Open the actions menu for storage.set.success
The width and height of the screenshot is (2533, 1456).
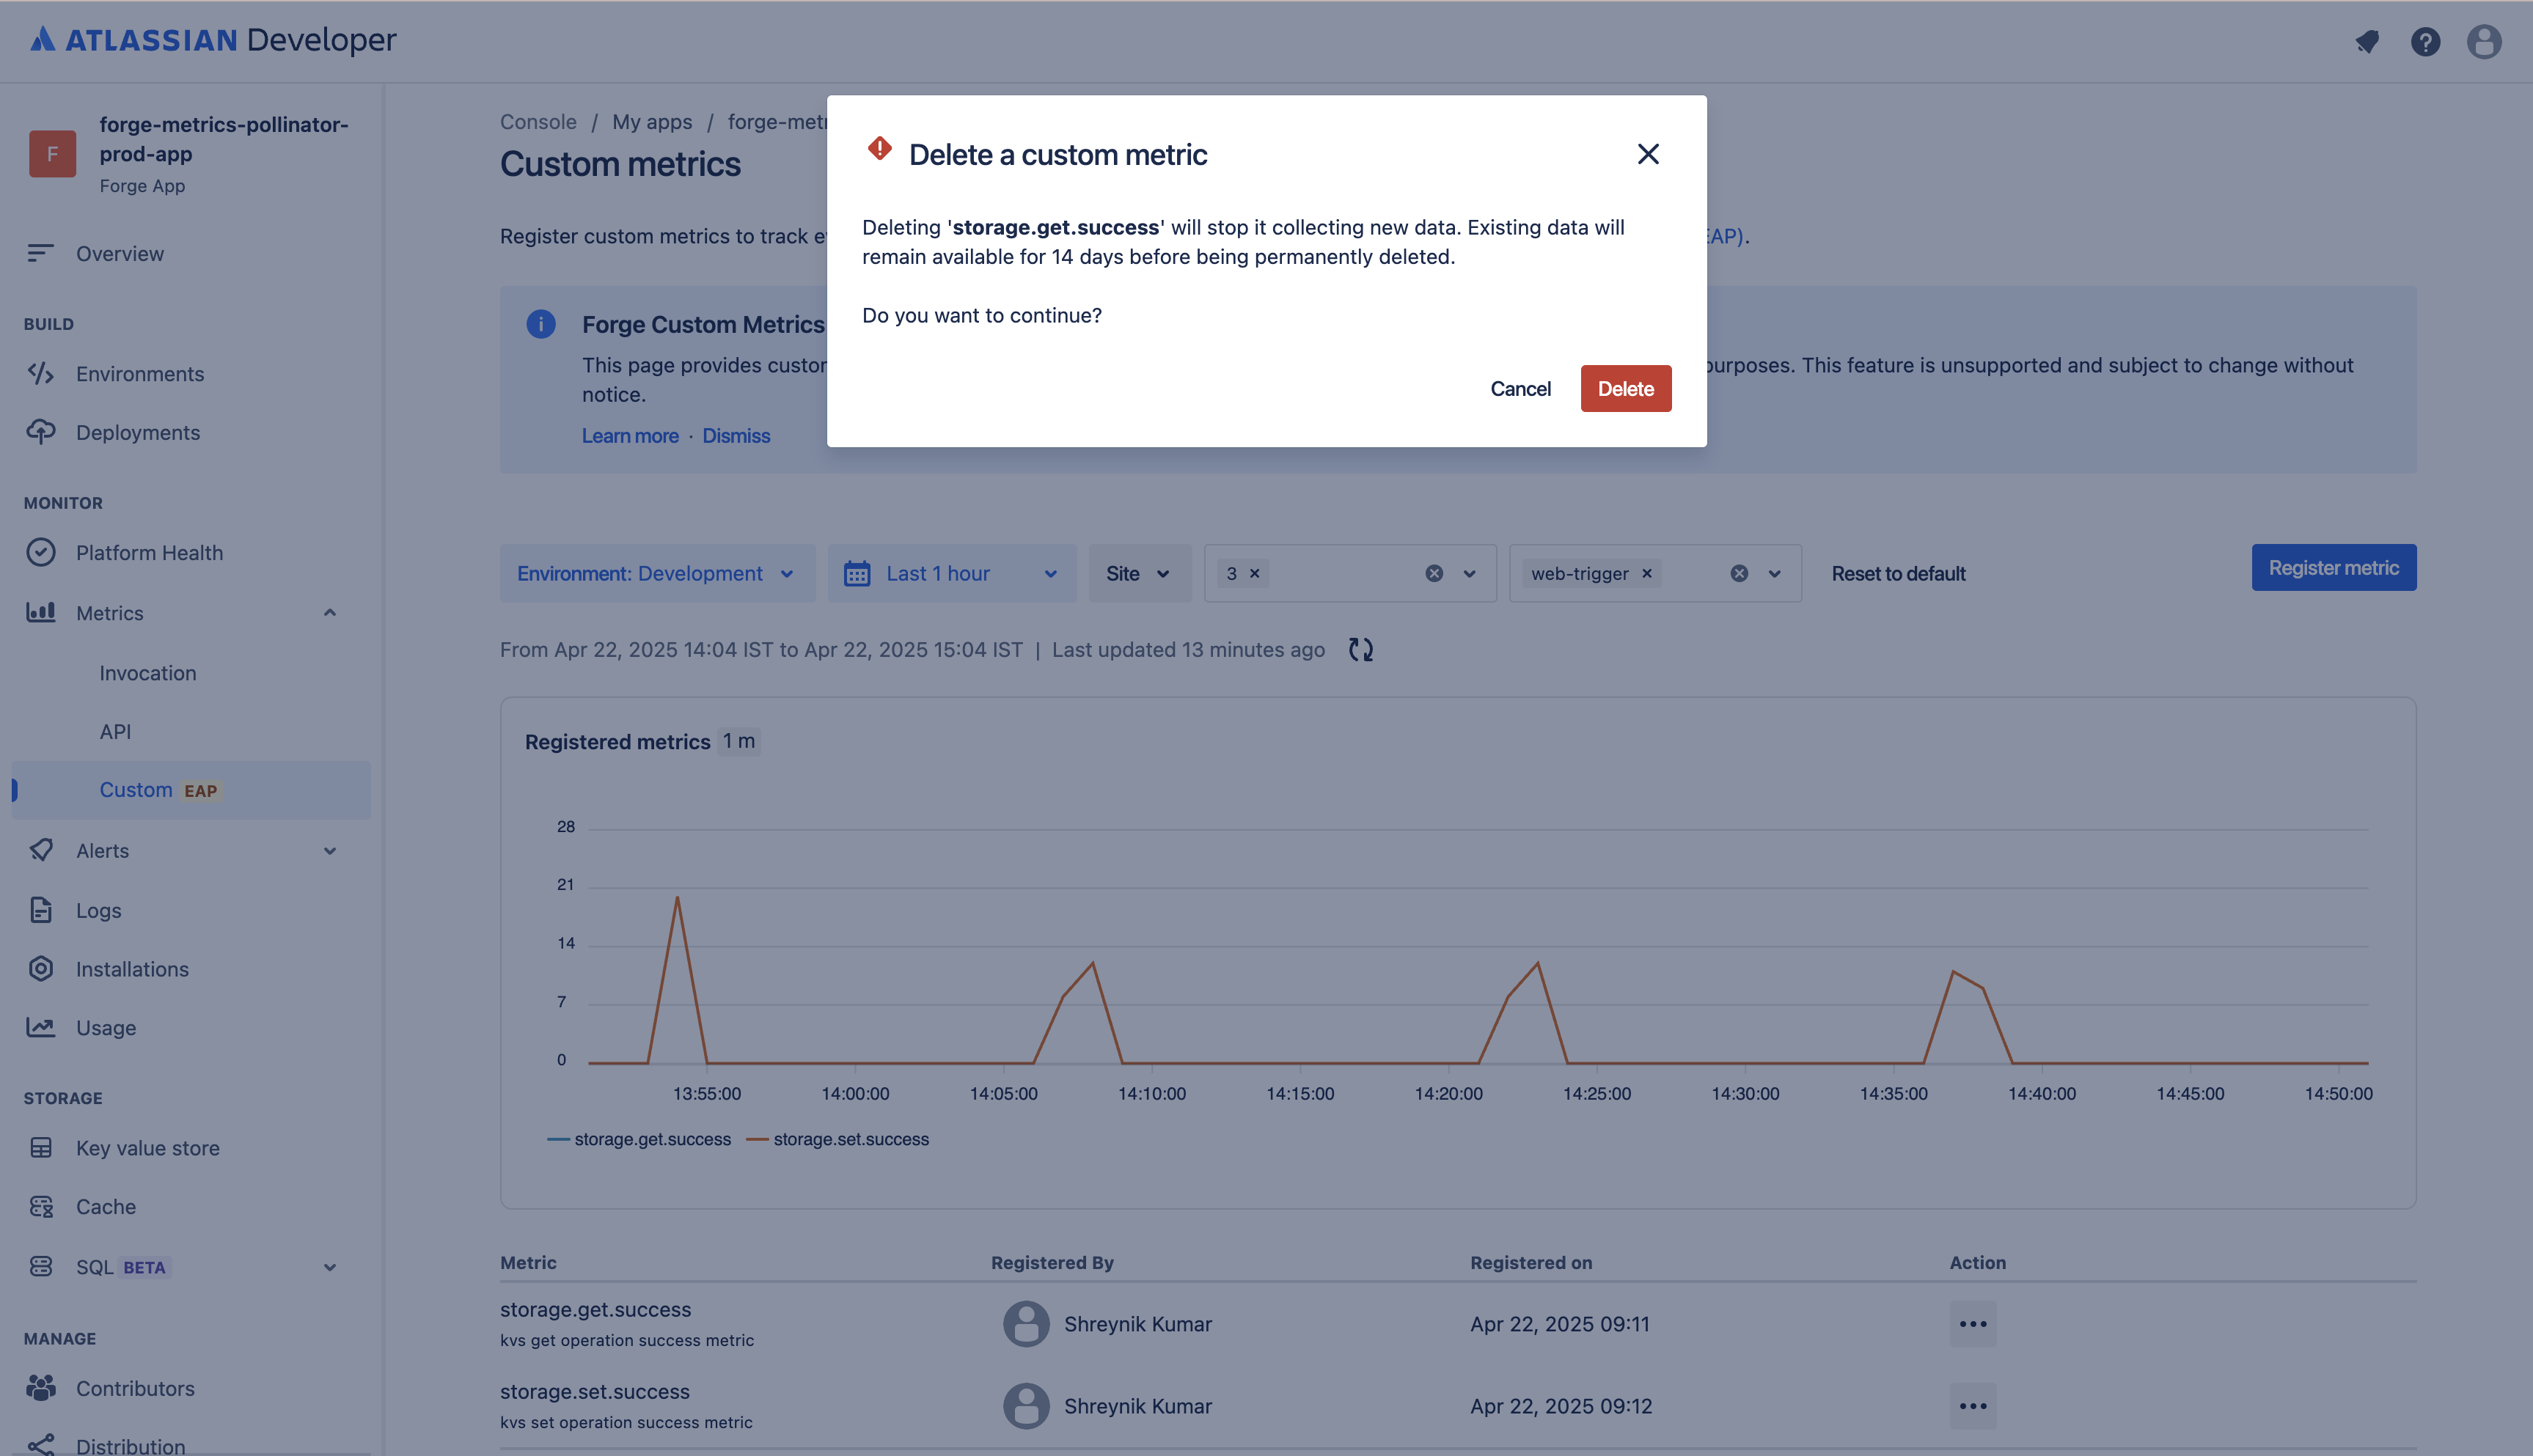pyautogui.click(x=1972, y=1405)
